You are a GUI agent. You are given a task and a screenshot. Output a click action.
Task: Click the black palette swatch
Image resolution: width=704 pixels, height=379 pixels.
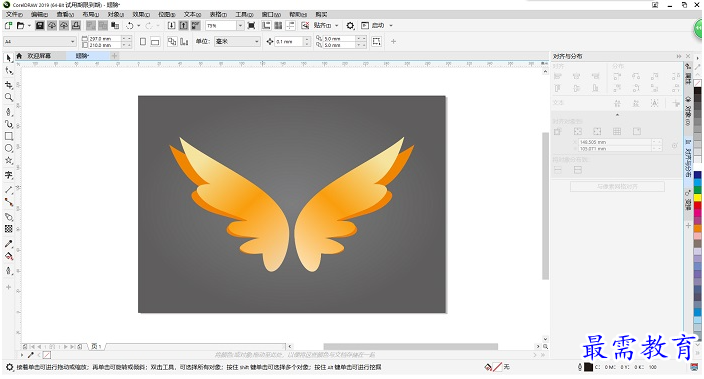[x=698, y=91]
